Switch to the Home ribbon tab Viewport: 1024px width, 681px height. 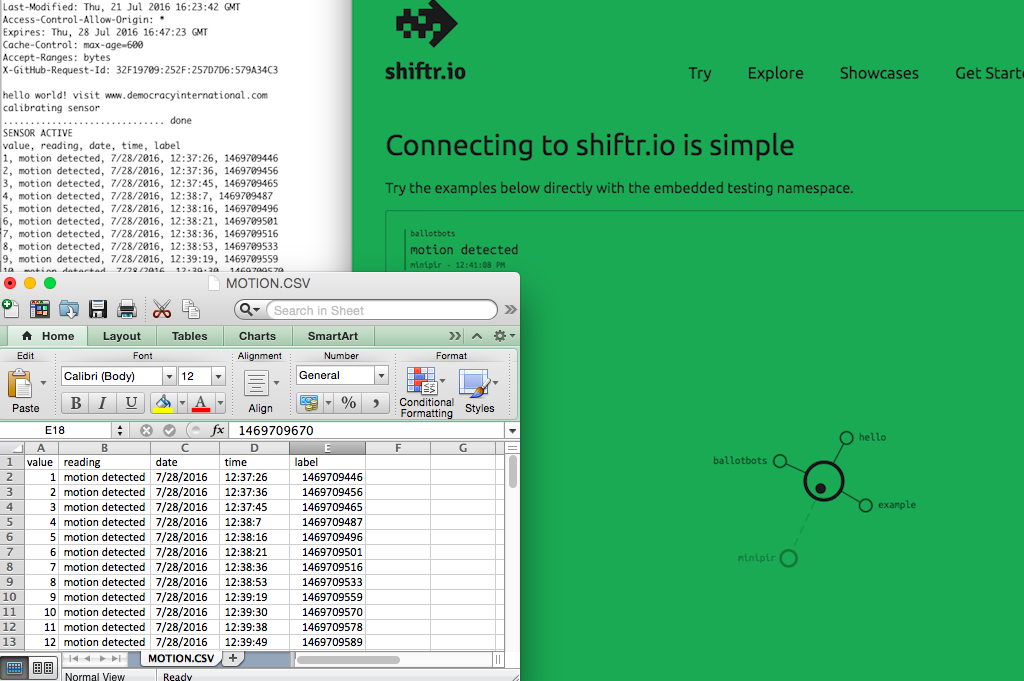[x=48, y=336]
